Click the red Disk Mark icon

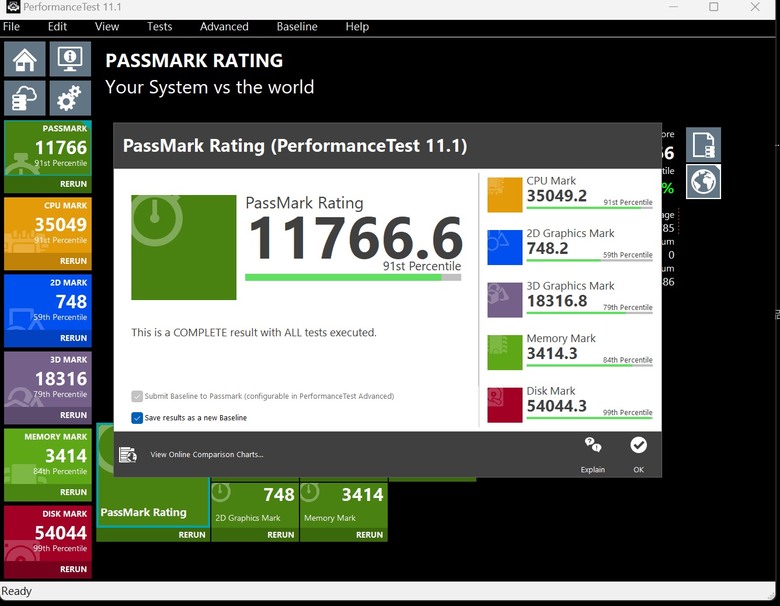coord(504,405)
